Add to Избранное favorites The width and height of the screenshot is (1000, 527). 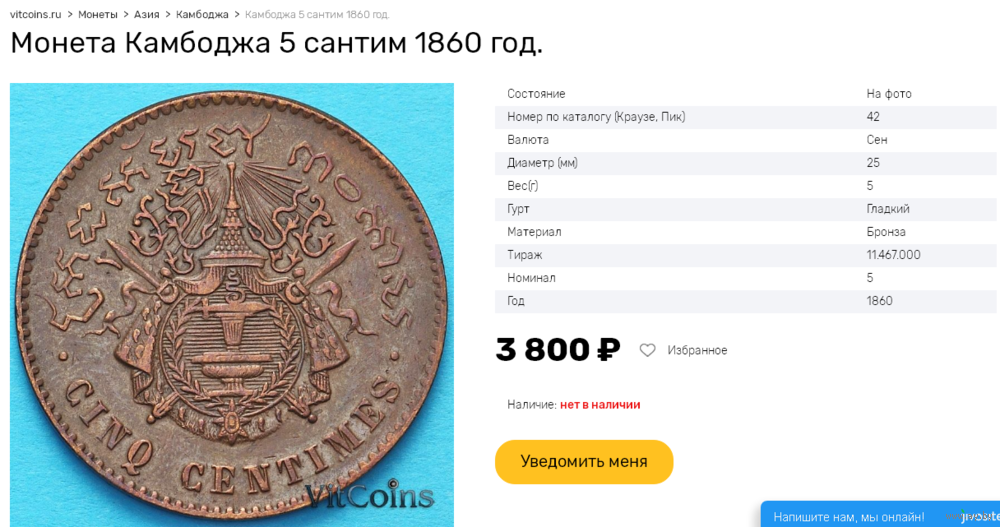pyautogui.click(x=697, y=350)
